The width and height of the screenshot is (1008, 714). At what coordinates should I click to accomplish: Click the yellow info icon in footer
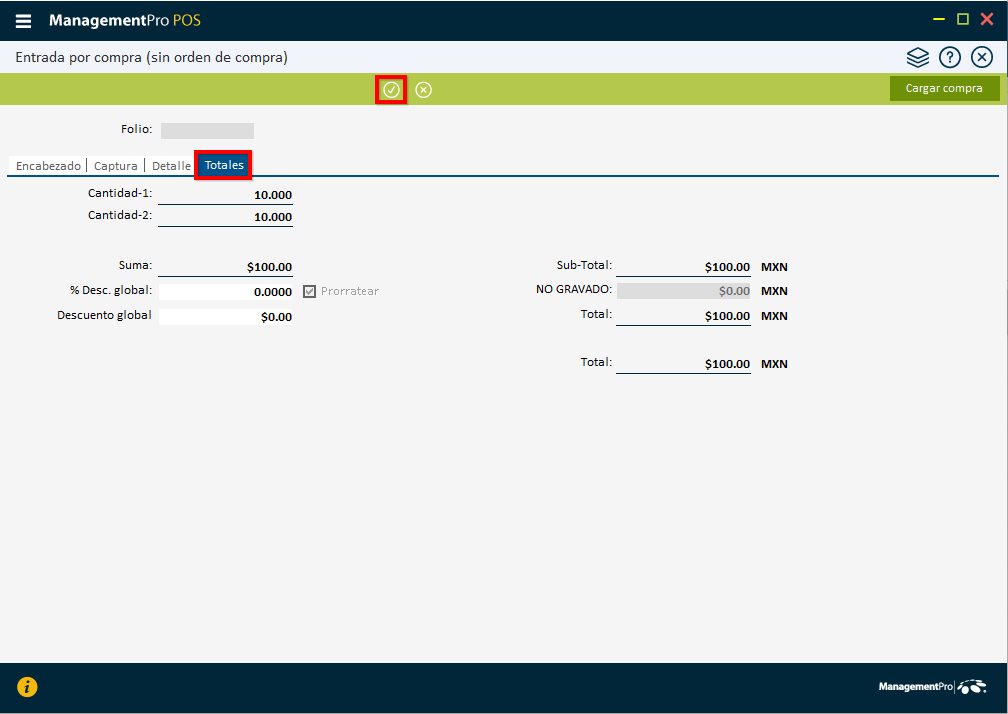27,687
